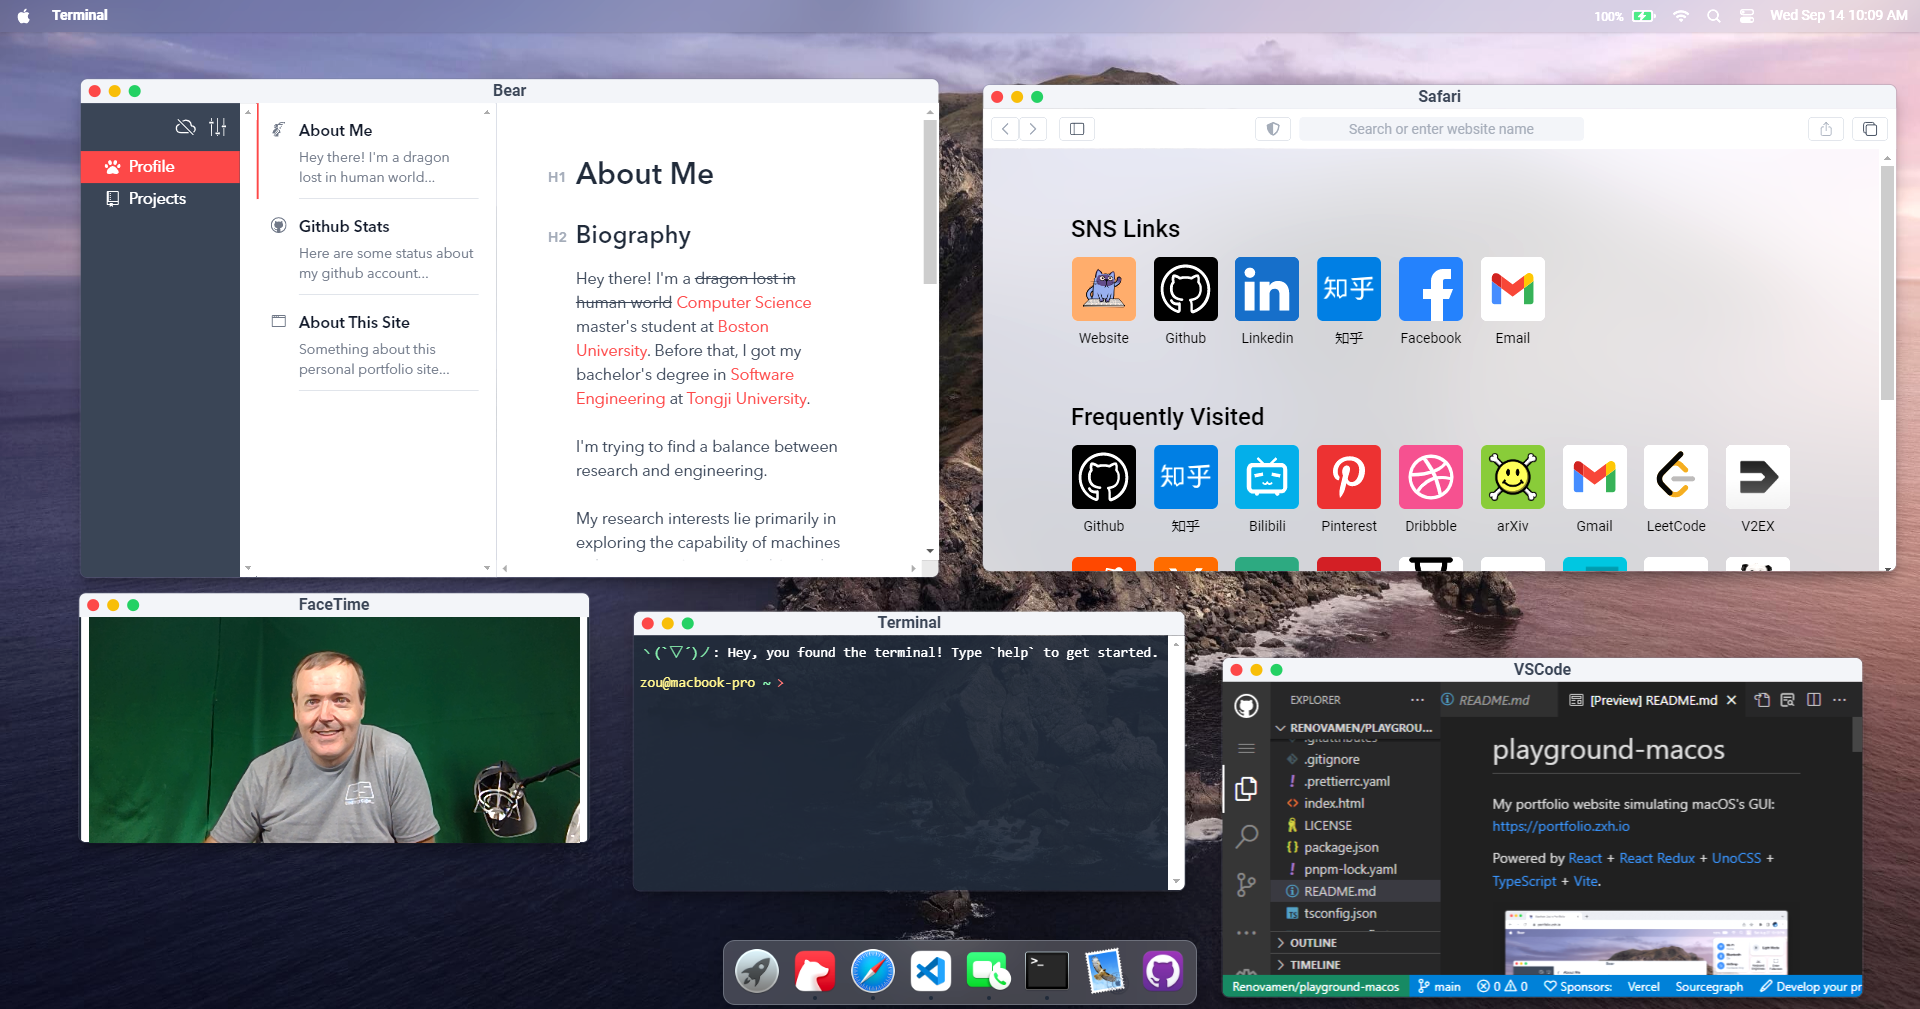Open Safari compass icon in dock

pos(873,971)
